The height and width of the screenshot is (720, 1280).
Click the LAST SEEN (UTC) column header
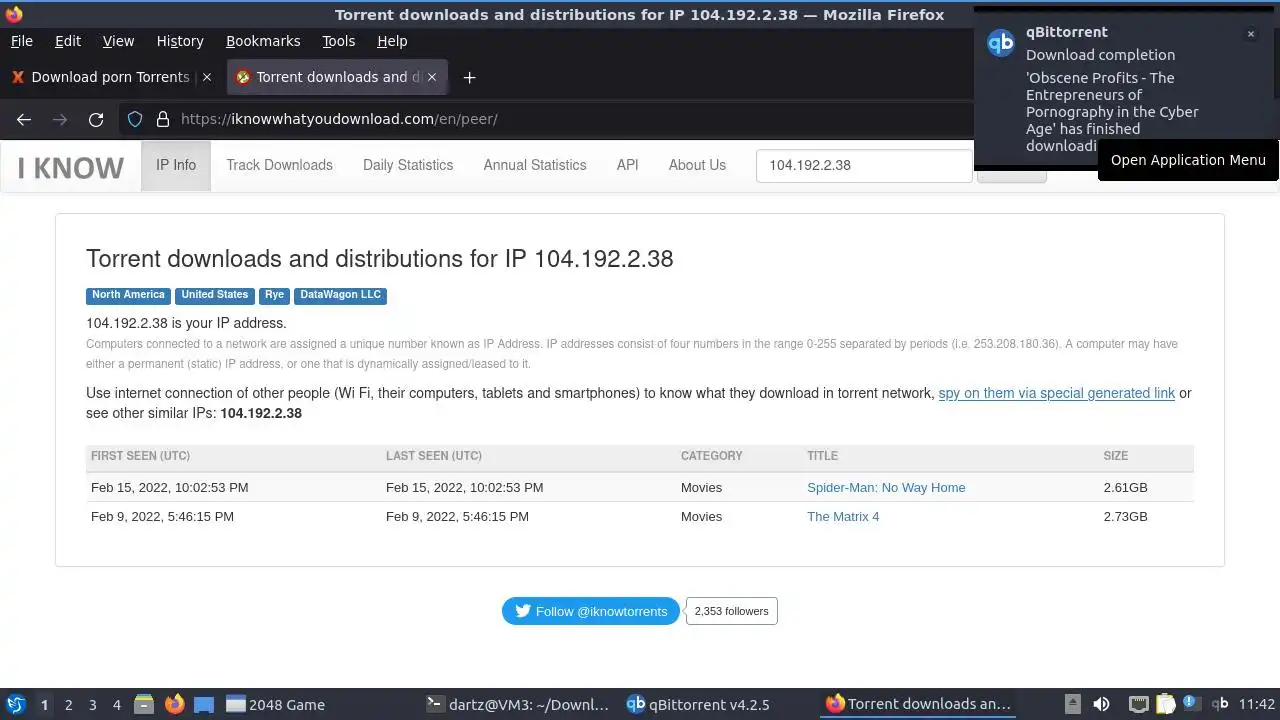coord(434,456)
